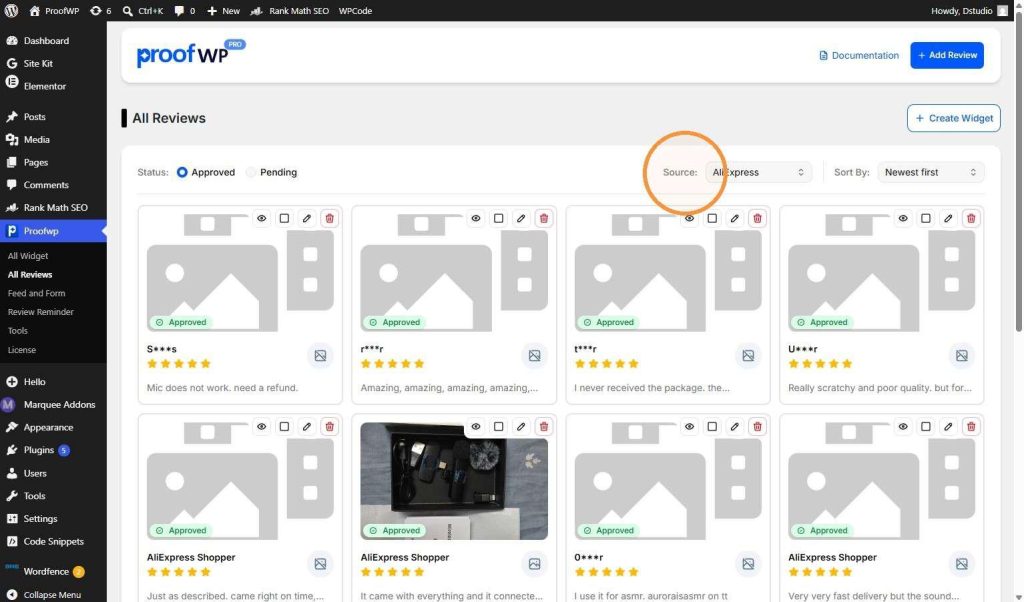The height and width of the screenshot is (602, 1024).
Task: Delete the O***r review with trash icon
Action: 758,426
